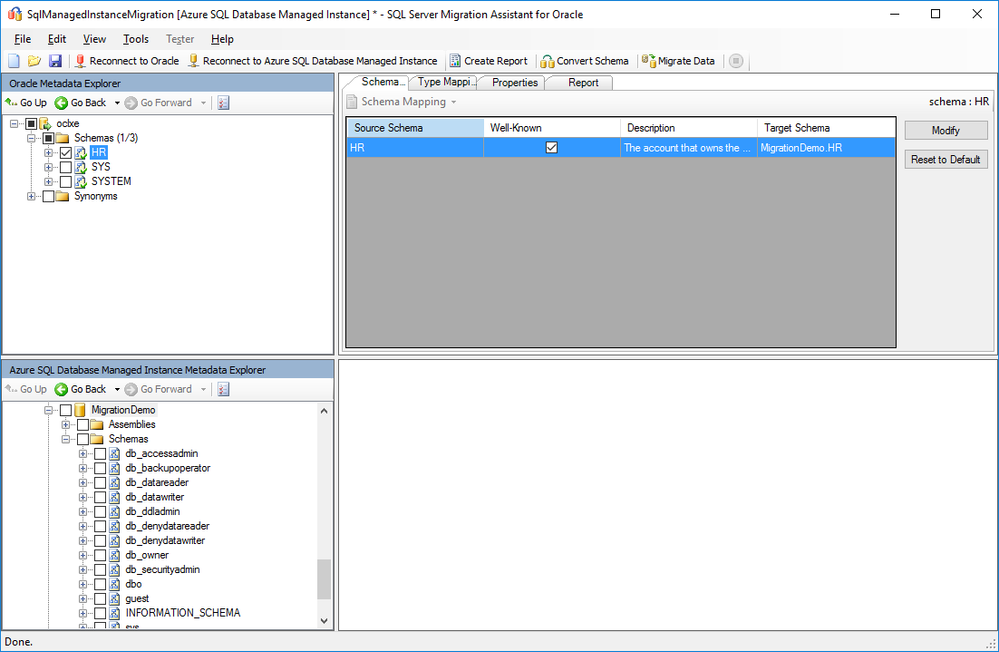This screenshot has height=652, width=999.
Task: Check the MigrationDemo database checkbox
Action: (66, 410)
